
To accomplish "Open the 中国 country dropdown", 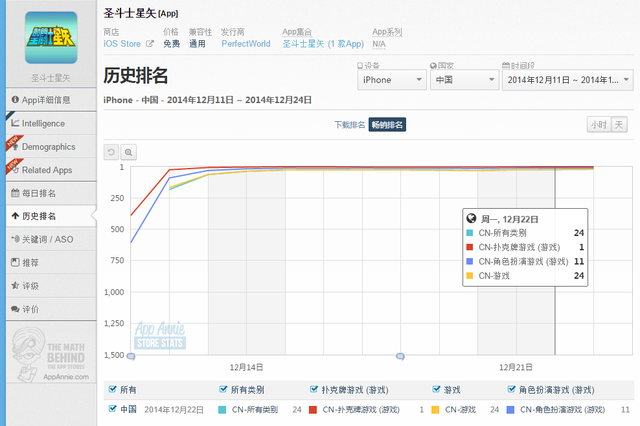I will [464, 80].
